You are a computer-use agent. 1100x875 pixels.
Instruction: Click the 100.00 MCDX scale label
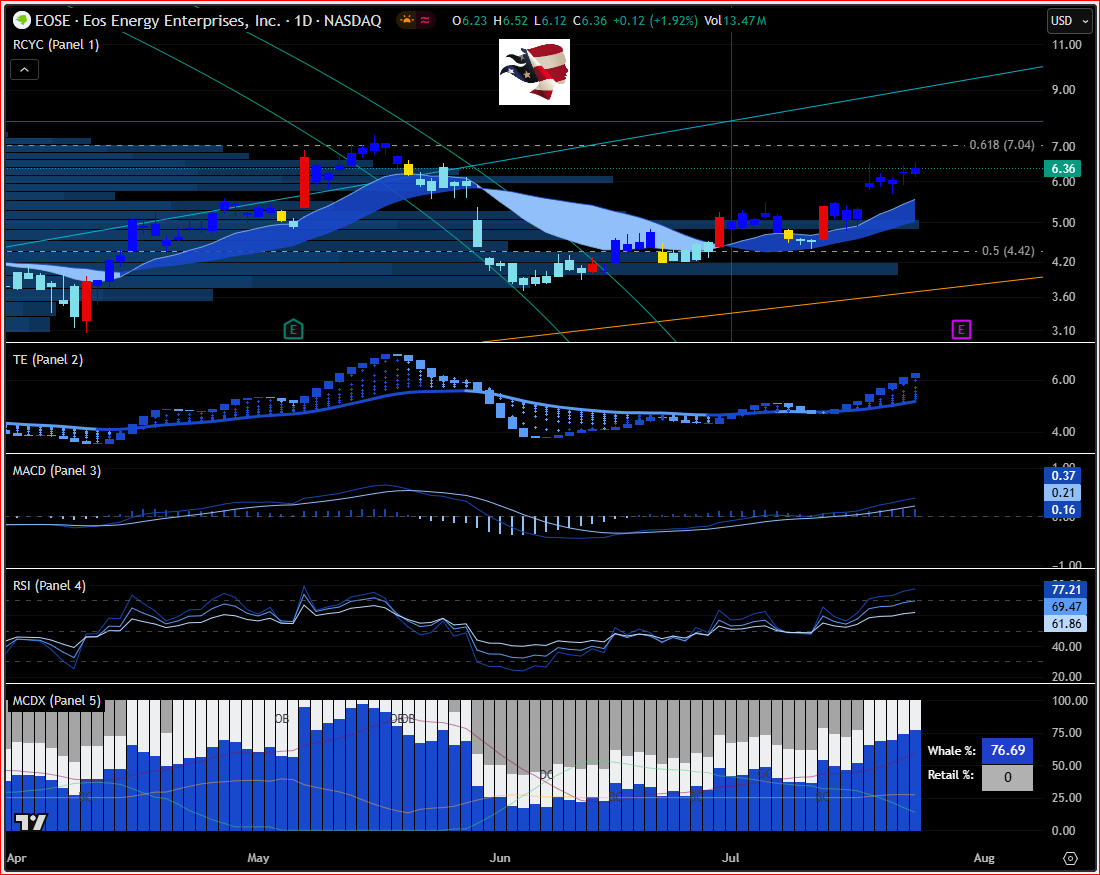click(x=1070, y=700)
